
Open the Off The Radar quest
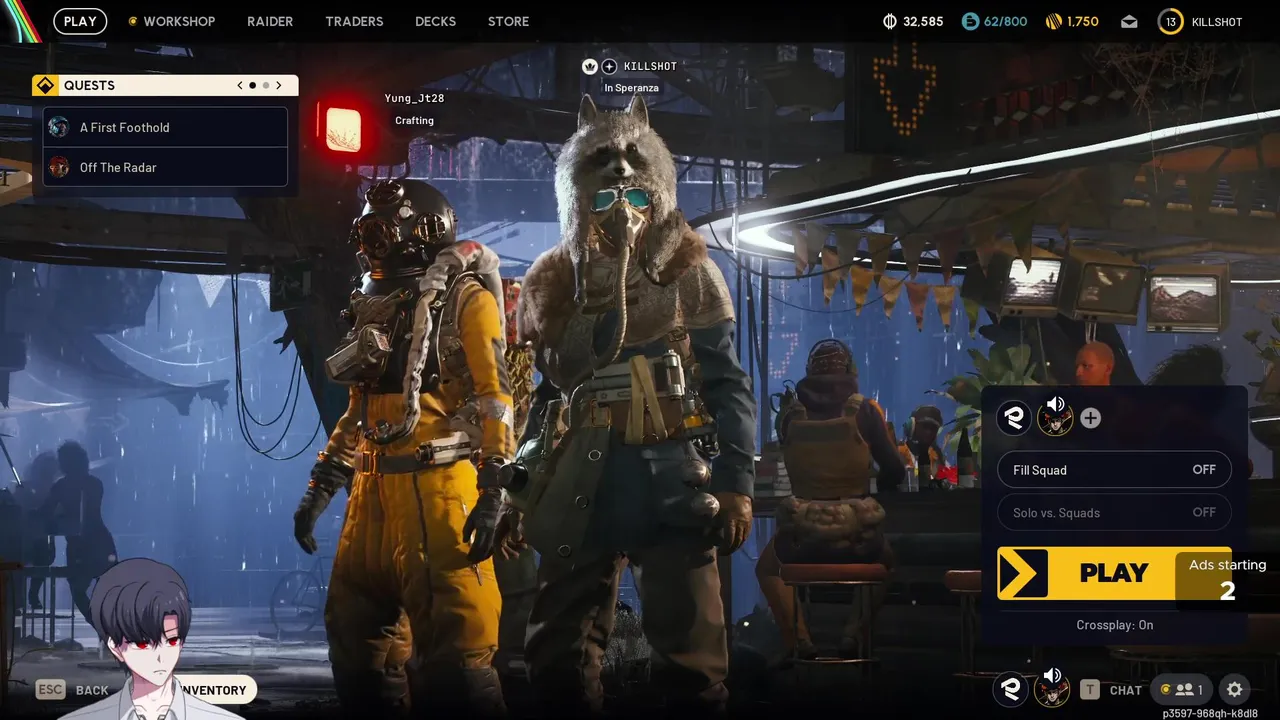(165, 167)
